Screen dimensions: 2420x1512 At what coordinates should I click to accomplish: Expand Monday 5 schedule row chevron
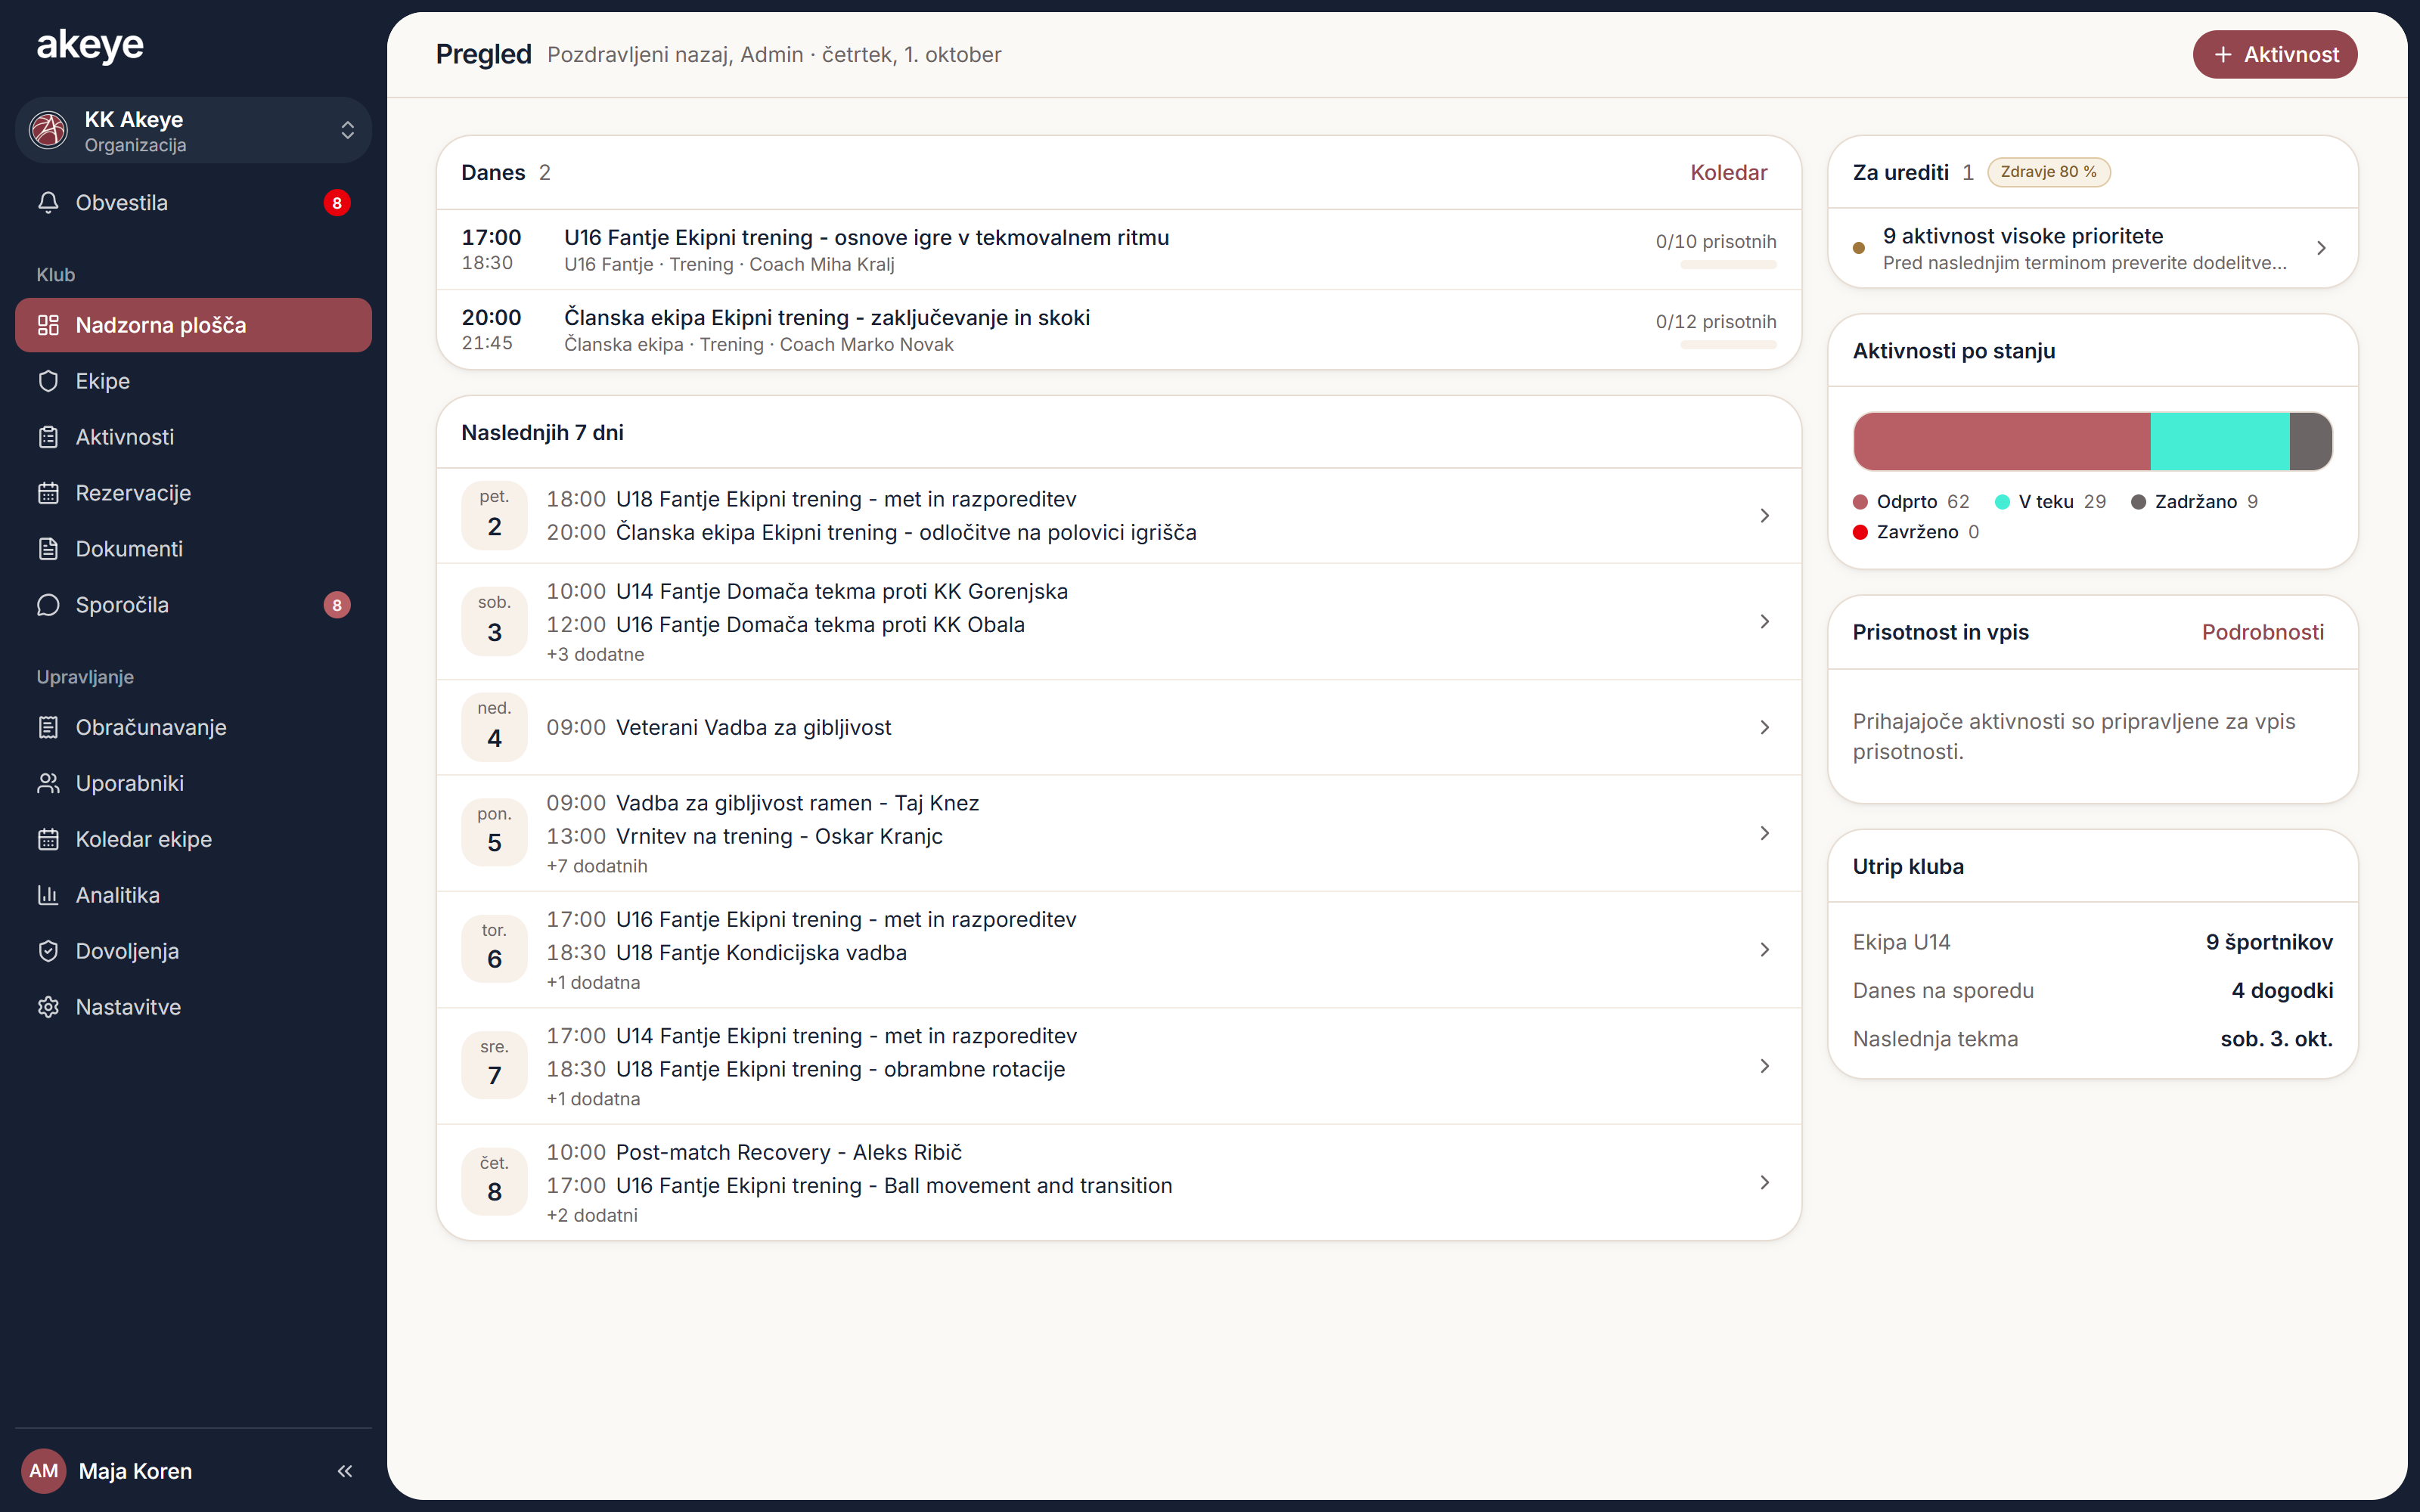tap(1765, 833)
